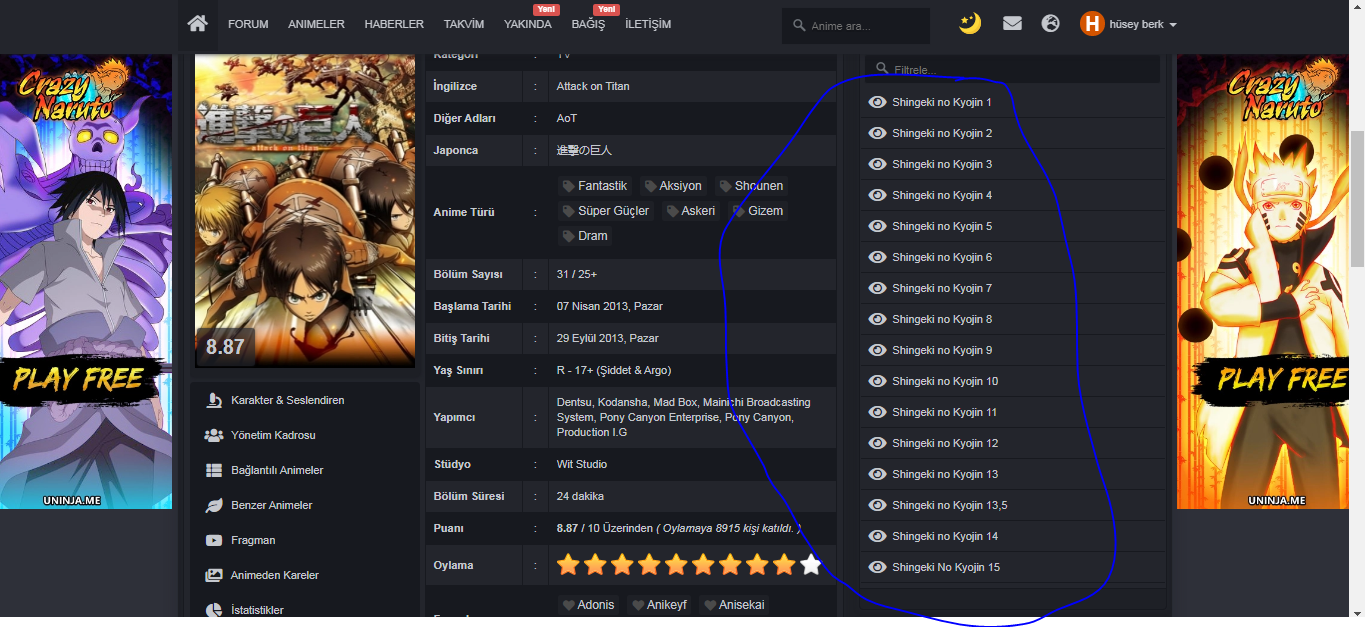Click the Anikeyf fansub tag

[x=660, y=605]
